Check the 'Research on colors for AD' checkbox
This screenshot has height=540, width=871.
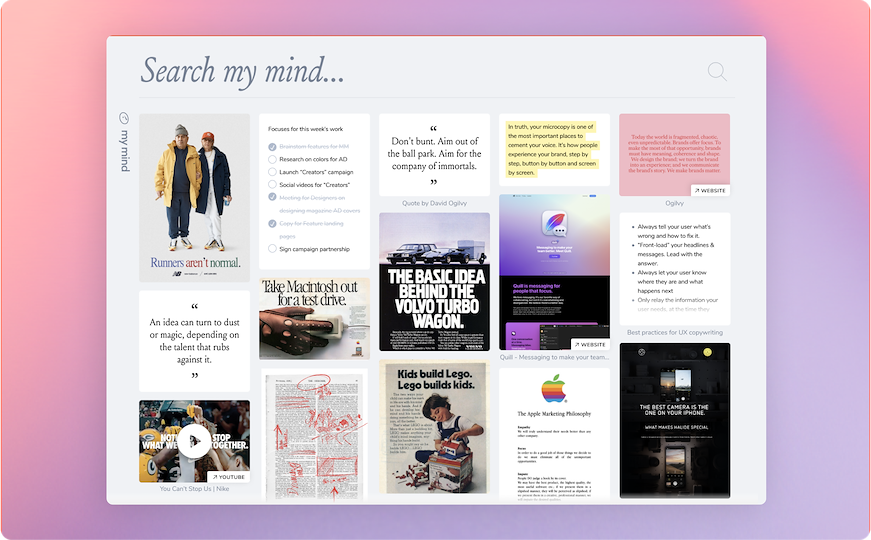tap(272, 159)
